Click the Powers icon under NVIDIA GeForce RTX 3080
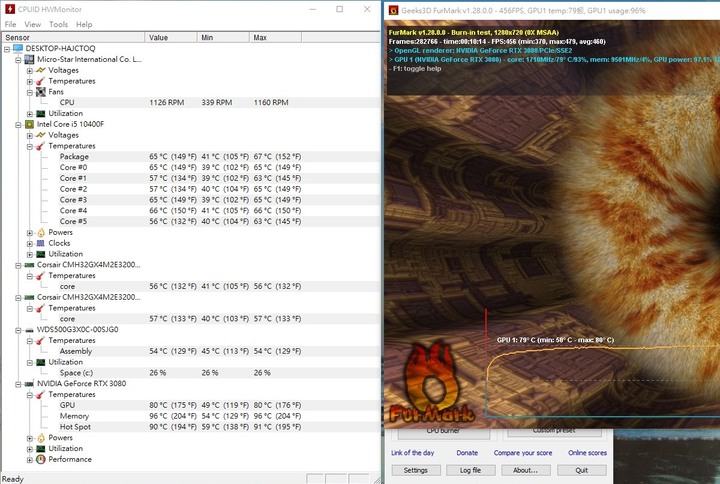 [x=41, y=438]
